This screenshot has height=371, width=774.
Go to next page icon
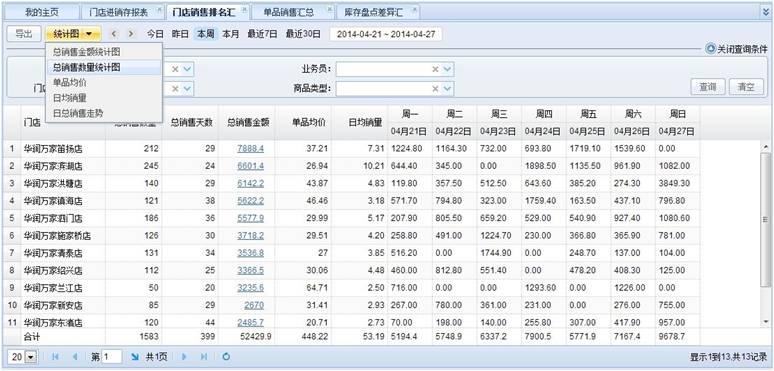185,357
